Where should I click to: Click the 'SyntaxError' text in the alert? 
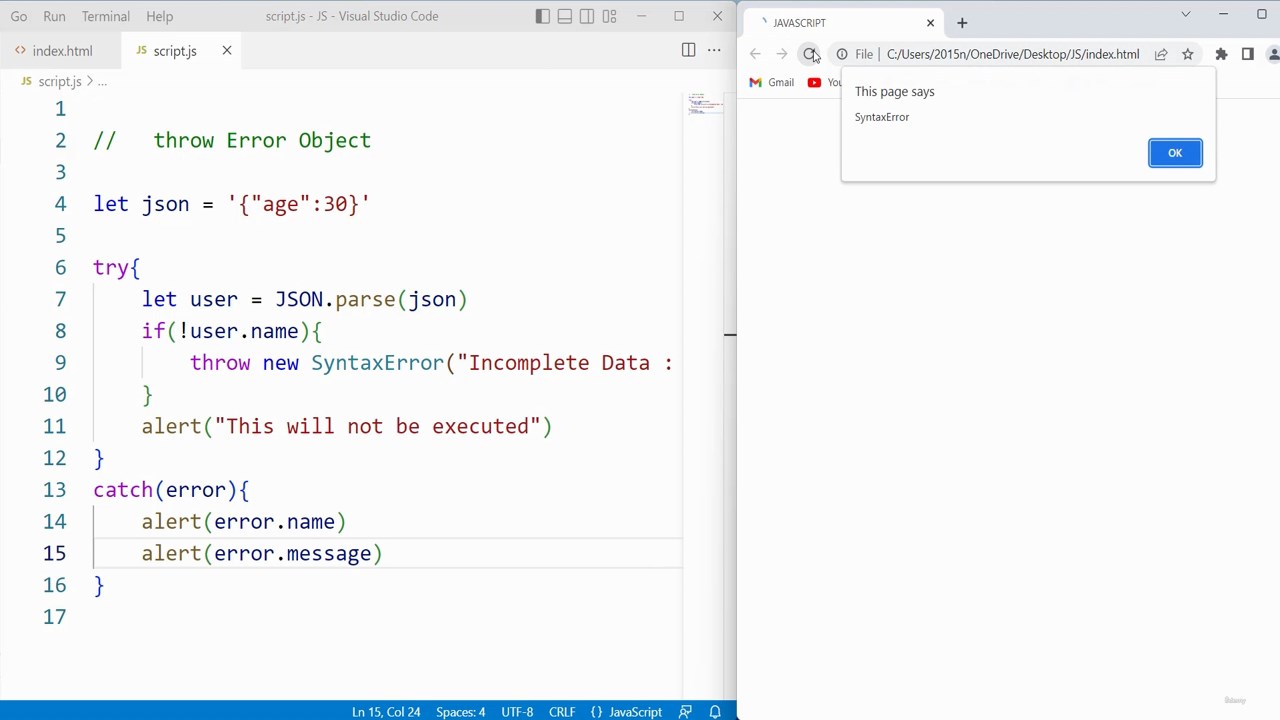[882, 117]
